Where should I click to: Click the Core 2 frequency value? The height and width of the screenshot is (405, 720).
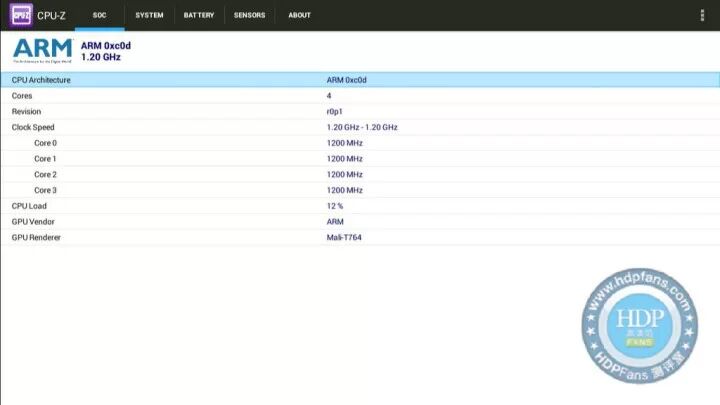[344, 174]
